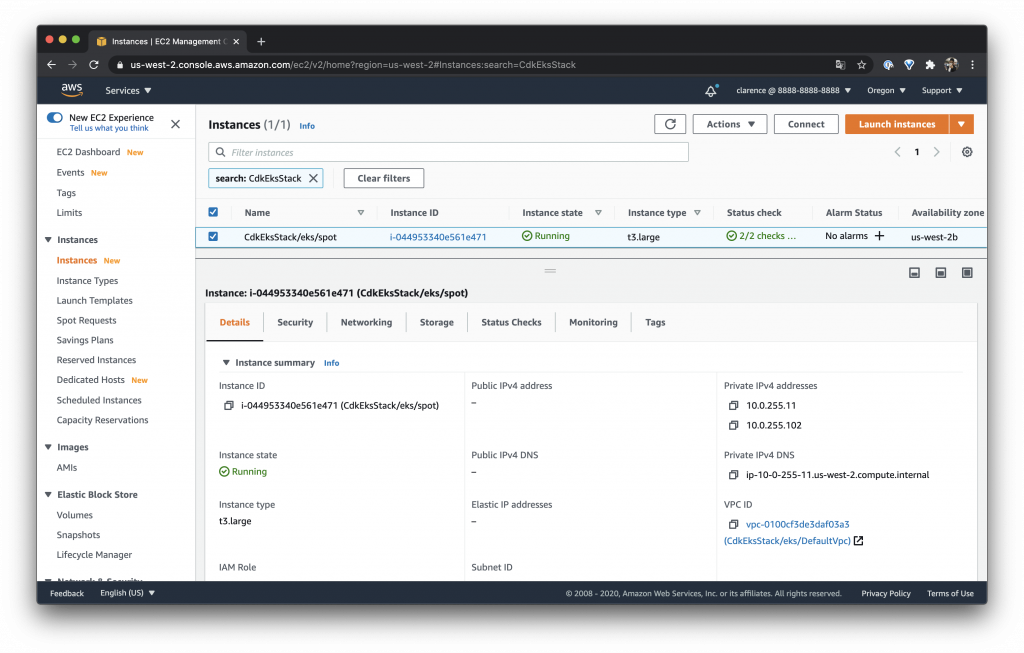Open table preferences gear icon
1024x653 pixels.
pos(967,152)
